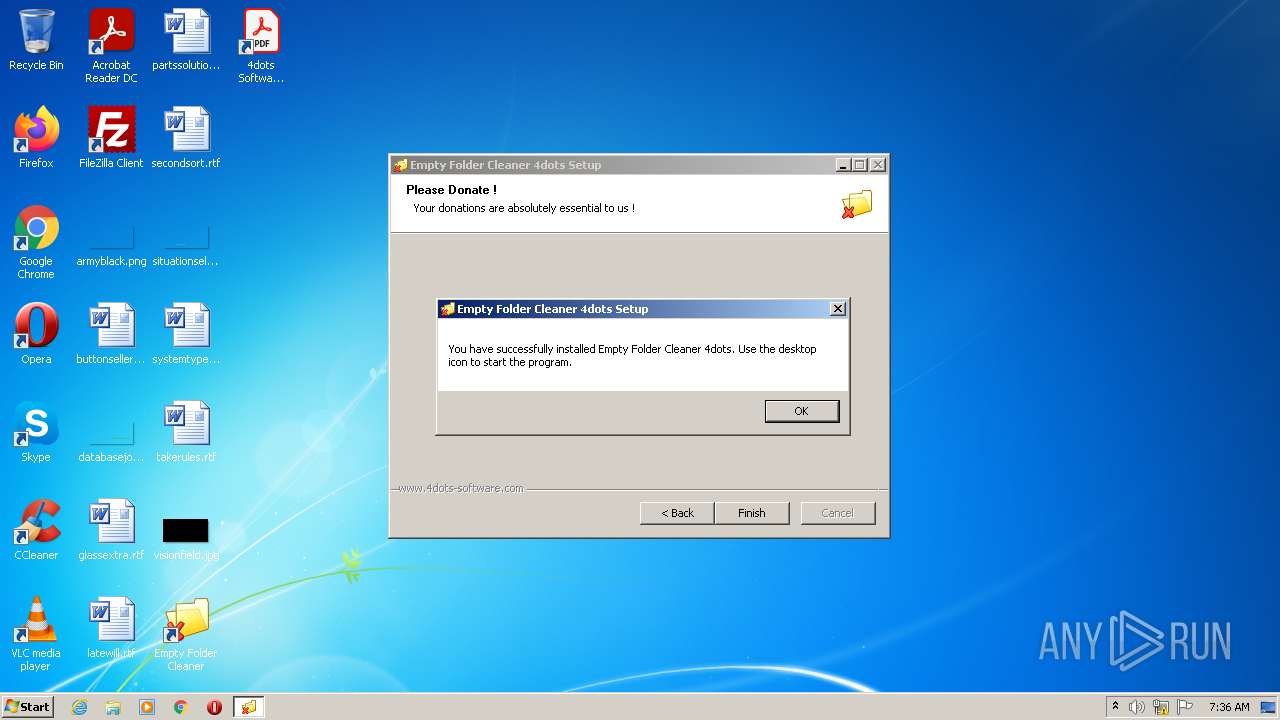Select the partssolutio document icon
This screenshot has height=720, width=1280.
point(186,41)
